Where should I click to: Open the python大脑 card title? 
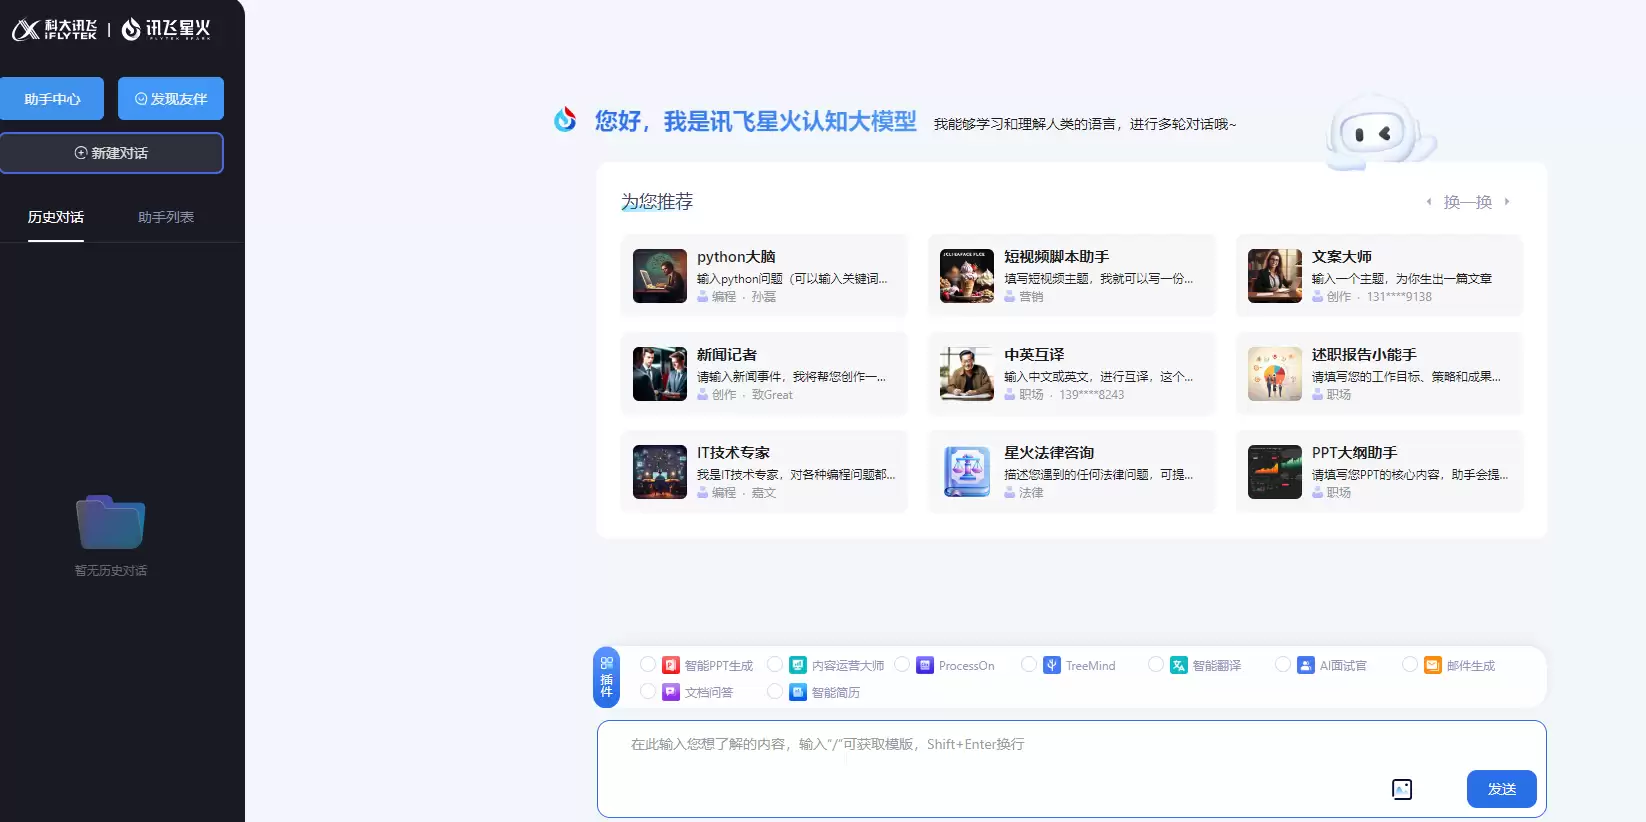point(736,257)
